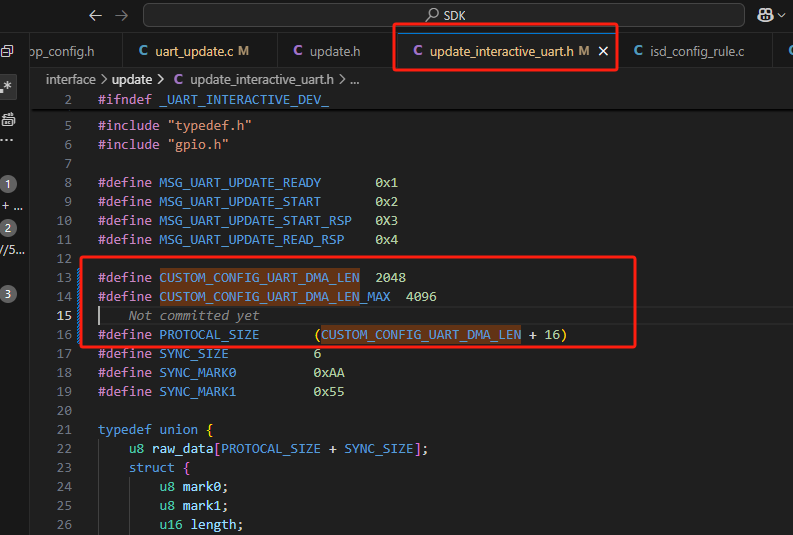The width and height of the screenshot is (793, 535).
Task: Click "u16 length" on line 26
Action: (198, 525)
